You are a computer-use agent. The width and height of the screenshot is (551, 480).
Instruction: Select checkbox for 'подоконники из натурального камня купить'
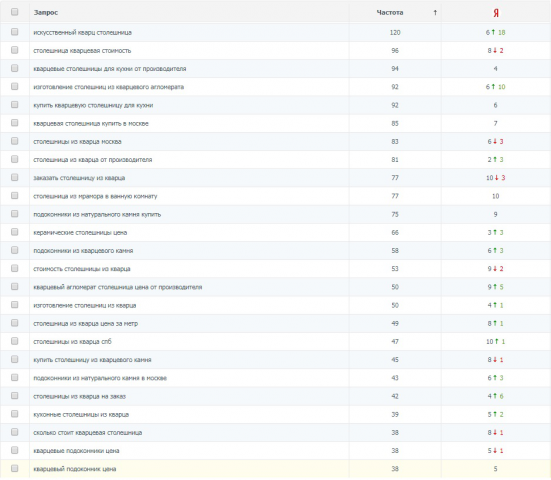[x=14, y=214]
